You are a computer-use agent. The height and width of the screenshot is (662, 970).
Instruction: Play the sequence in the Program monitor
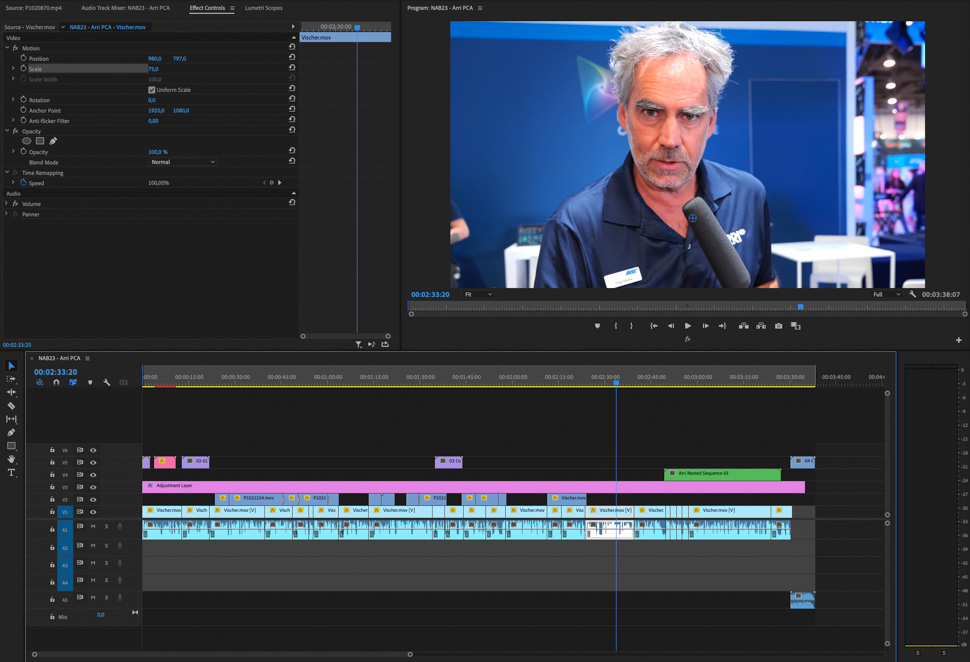pos(688,326)
